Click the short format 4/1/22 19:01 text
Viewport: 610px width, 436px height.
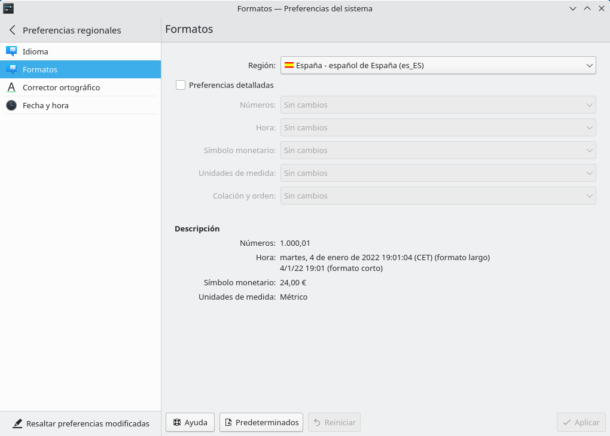[331, 268]
